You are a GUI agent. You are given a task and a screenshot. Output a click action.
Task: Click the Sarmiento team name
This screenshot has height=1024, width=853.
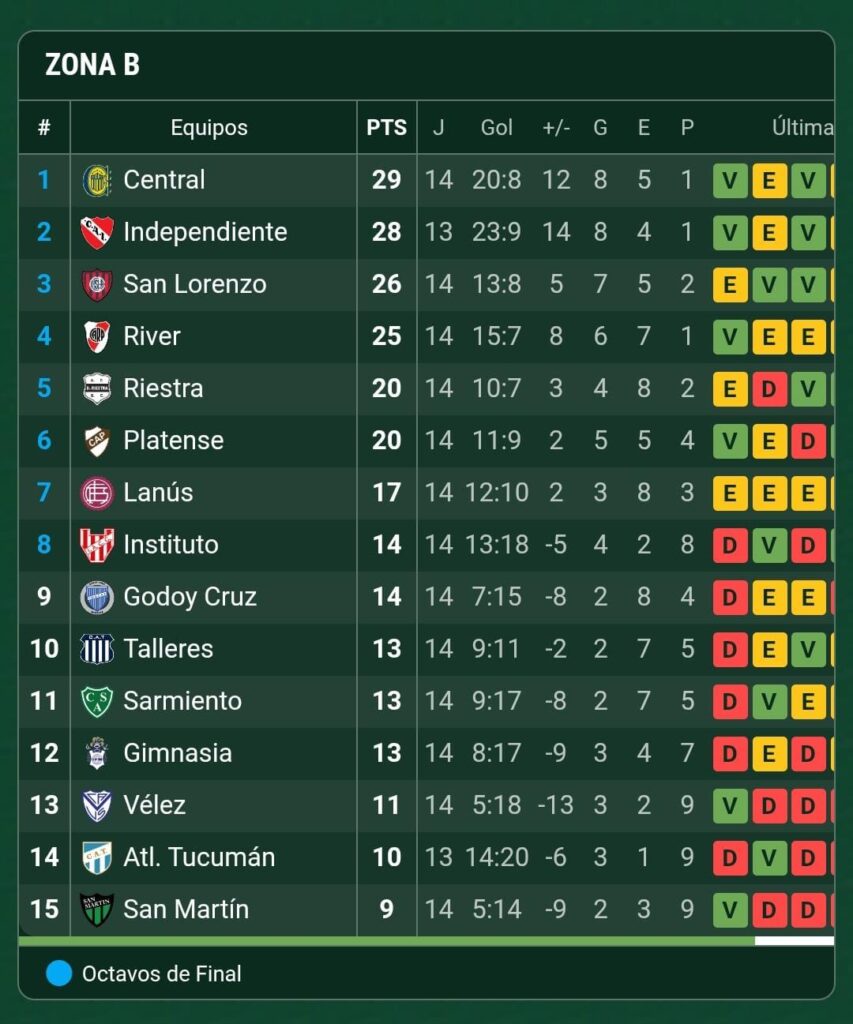click(x=182, y=701)
